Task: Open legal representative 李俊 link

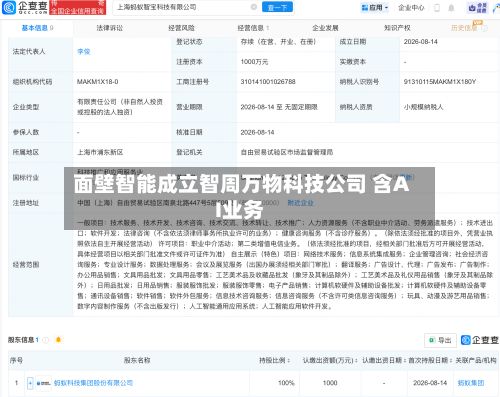Action: 84,52
